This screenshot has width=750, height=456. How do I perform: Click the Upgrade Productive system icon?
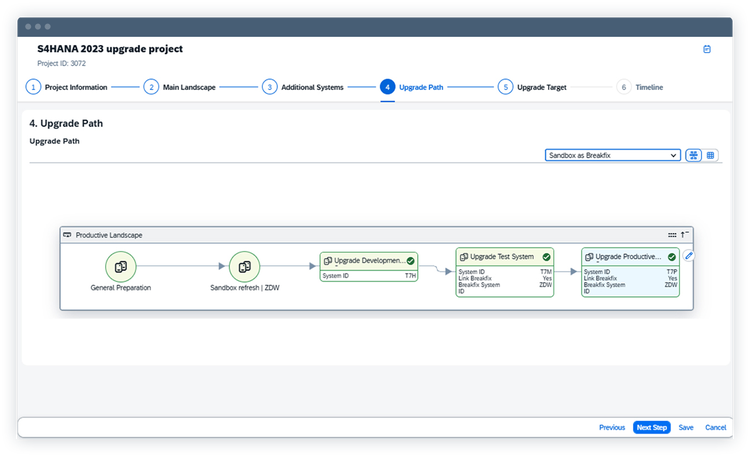coord(589,257)
